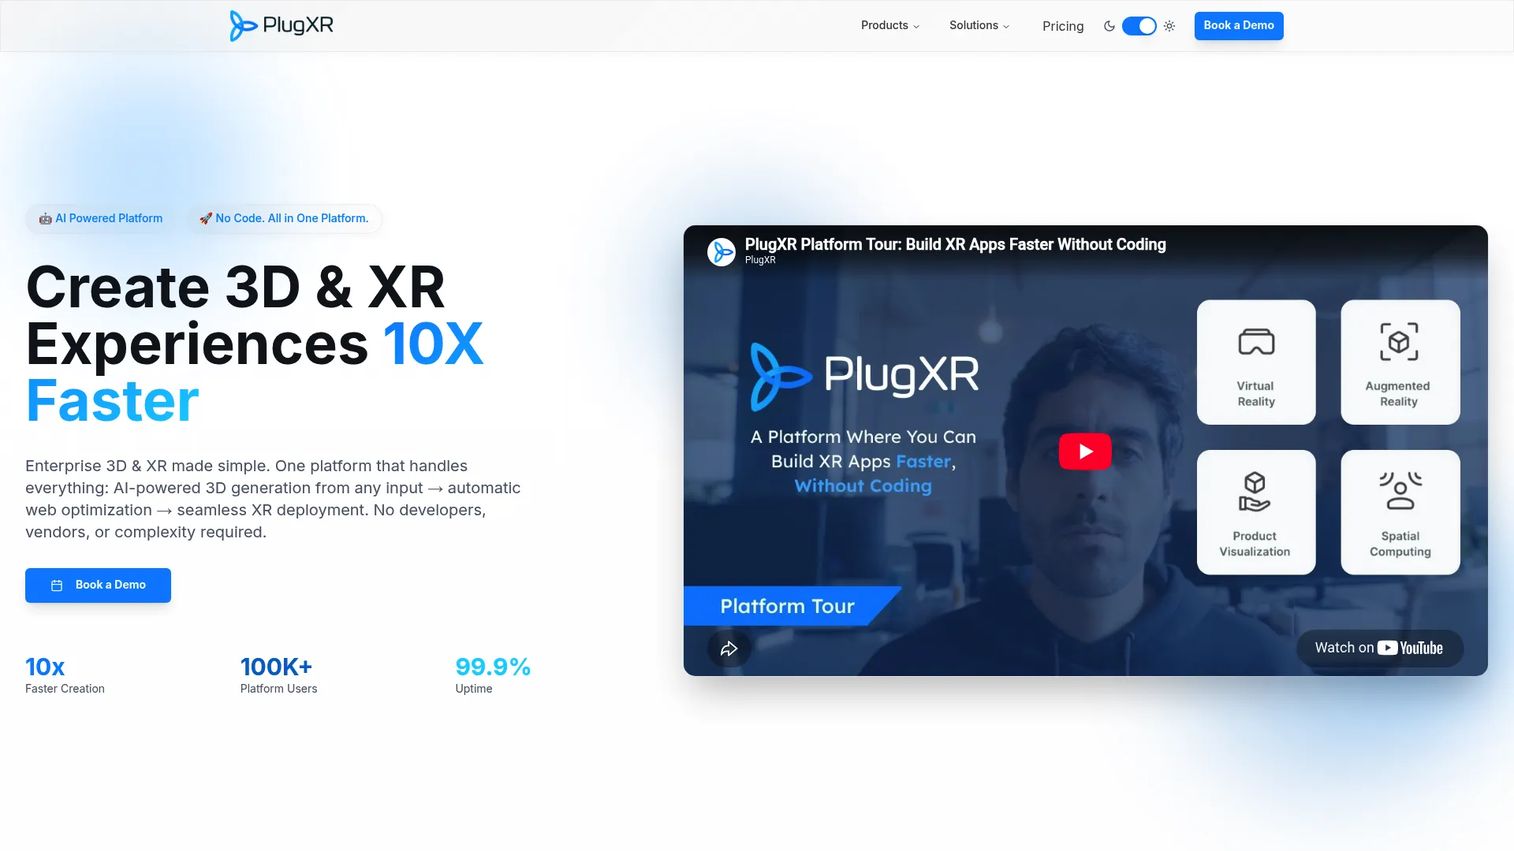Click Book a Demo in the header

[1238, 26]
